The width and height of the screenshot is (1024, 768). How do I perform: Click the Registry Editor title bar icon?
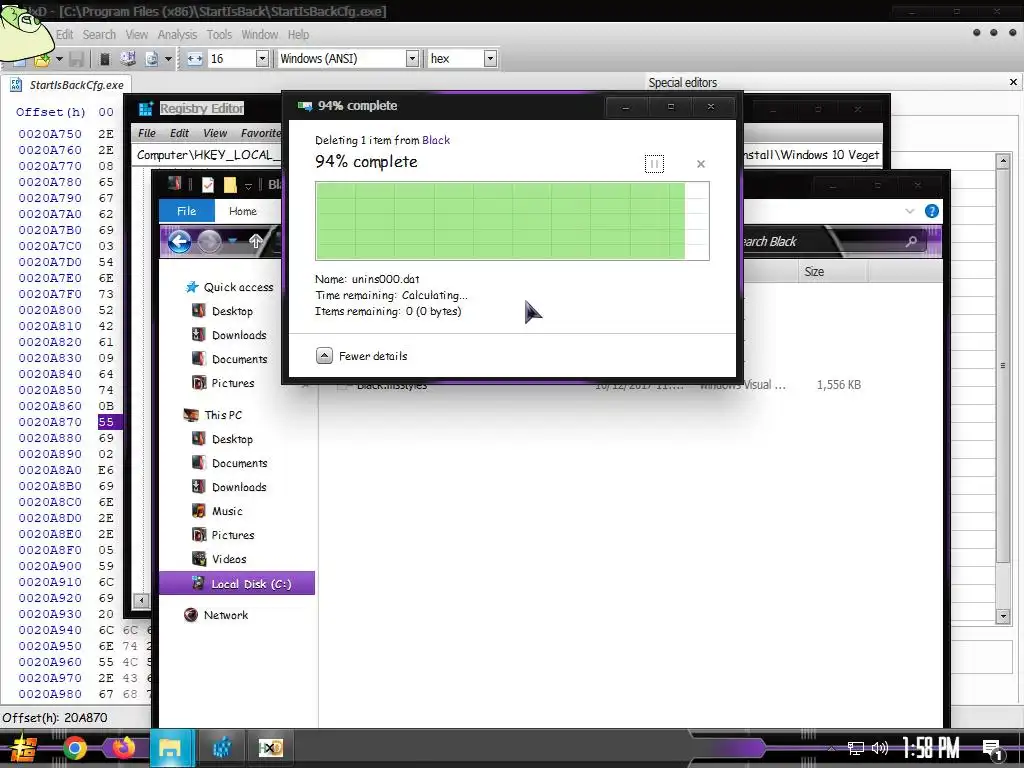tap(146, 108)
